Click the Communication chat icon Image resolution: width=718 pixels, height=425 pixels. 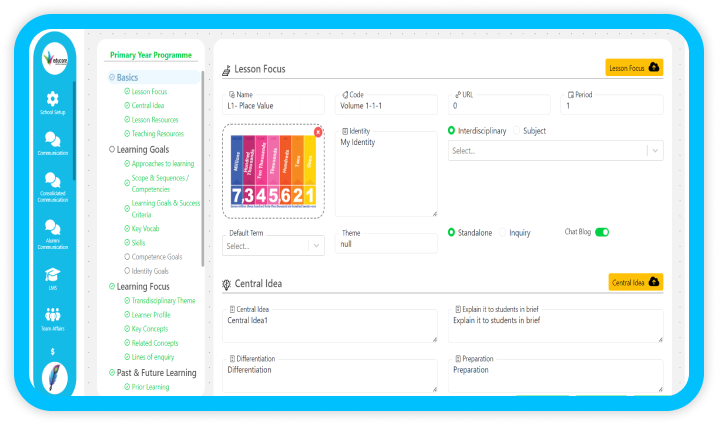[53, 140]
